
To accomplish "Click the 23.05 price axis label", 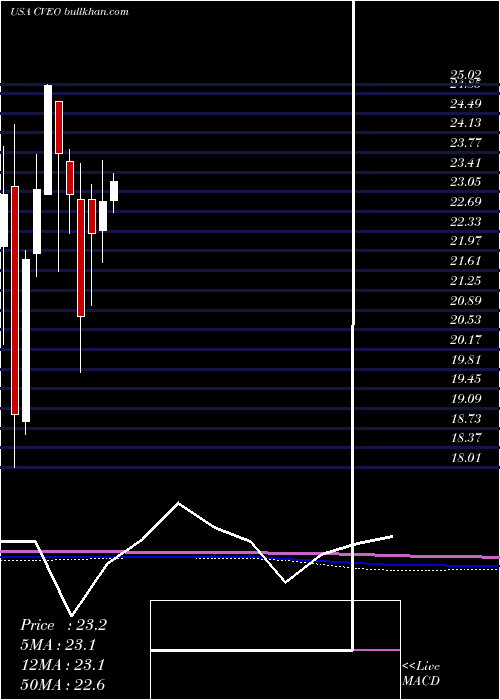I will click(466, 182).
